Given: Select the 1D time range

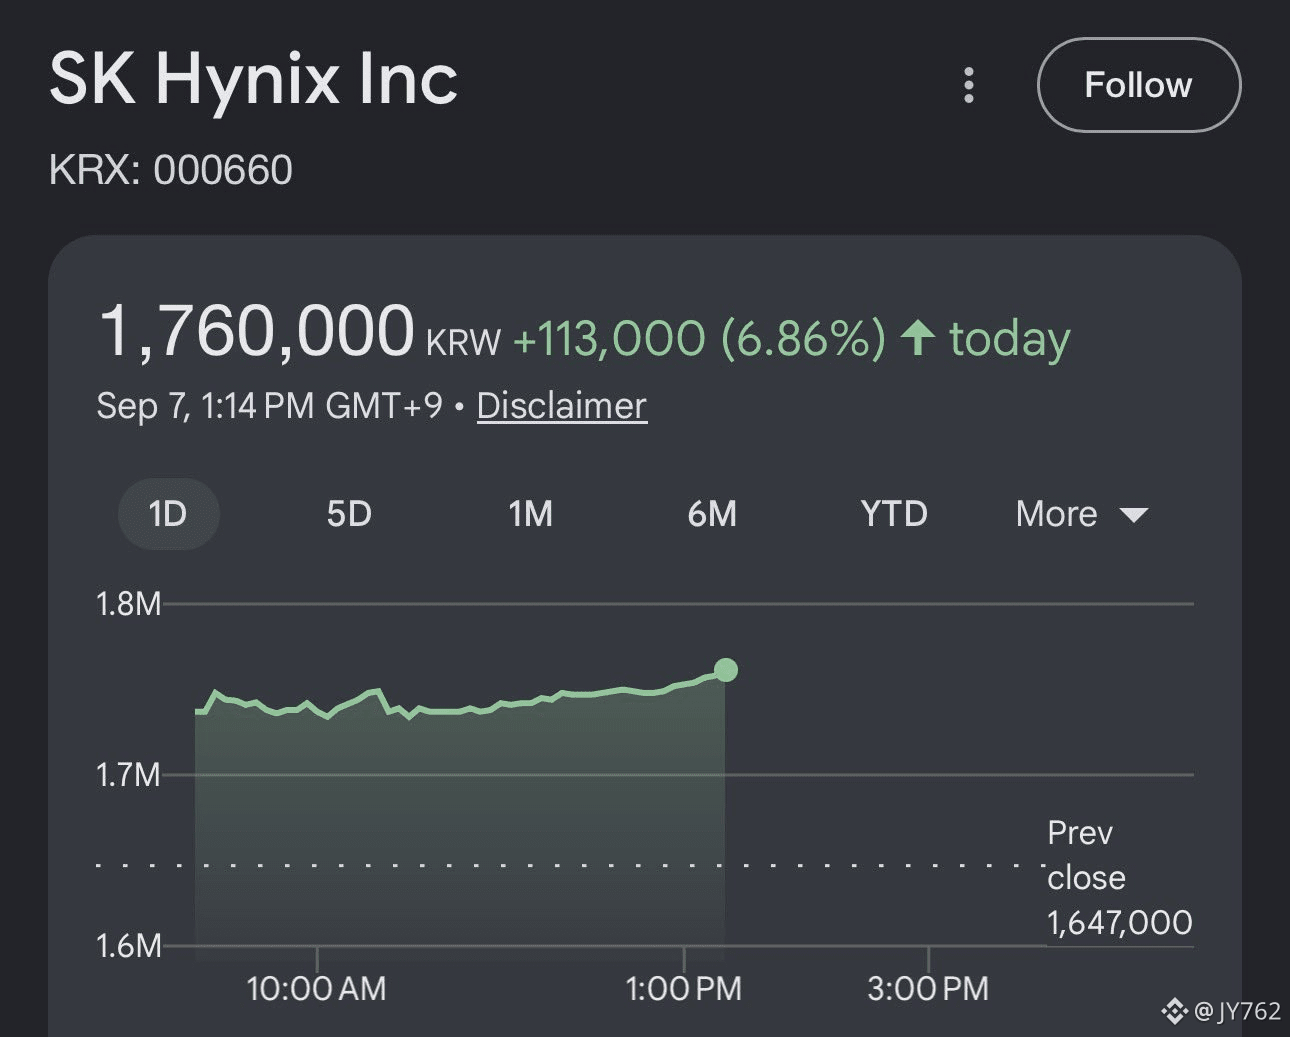Looking at the screenshot, I should [168, 514].
